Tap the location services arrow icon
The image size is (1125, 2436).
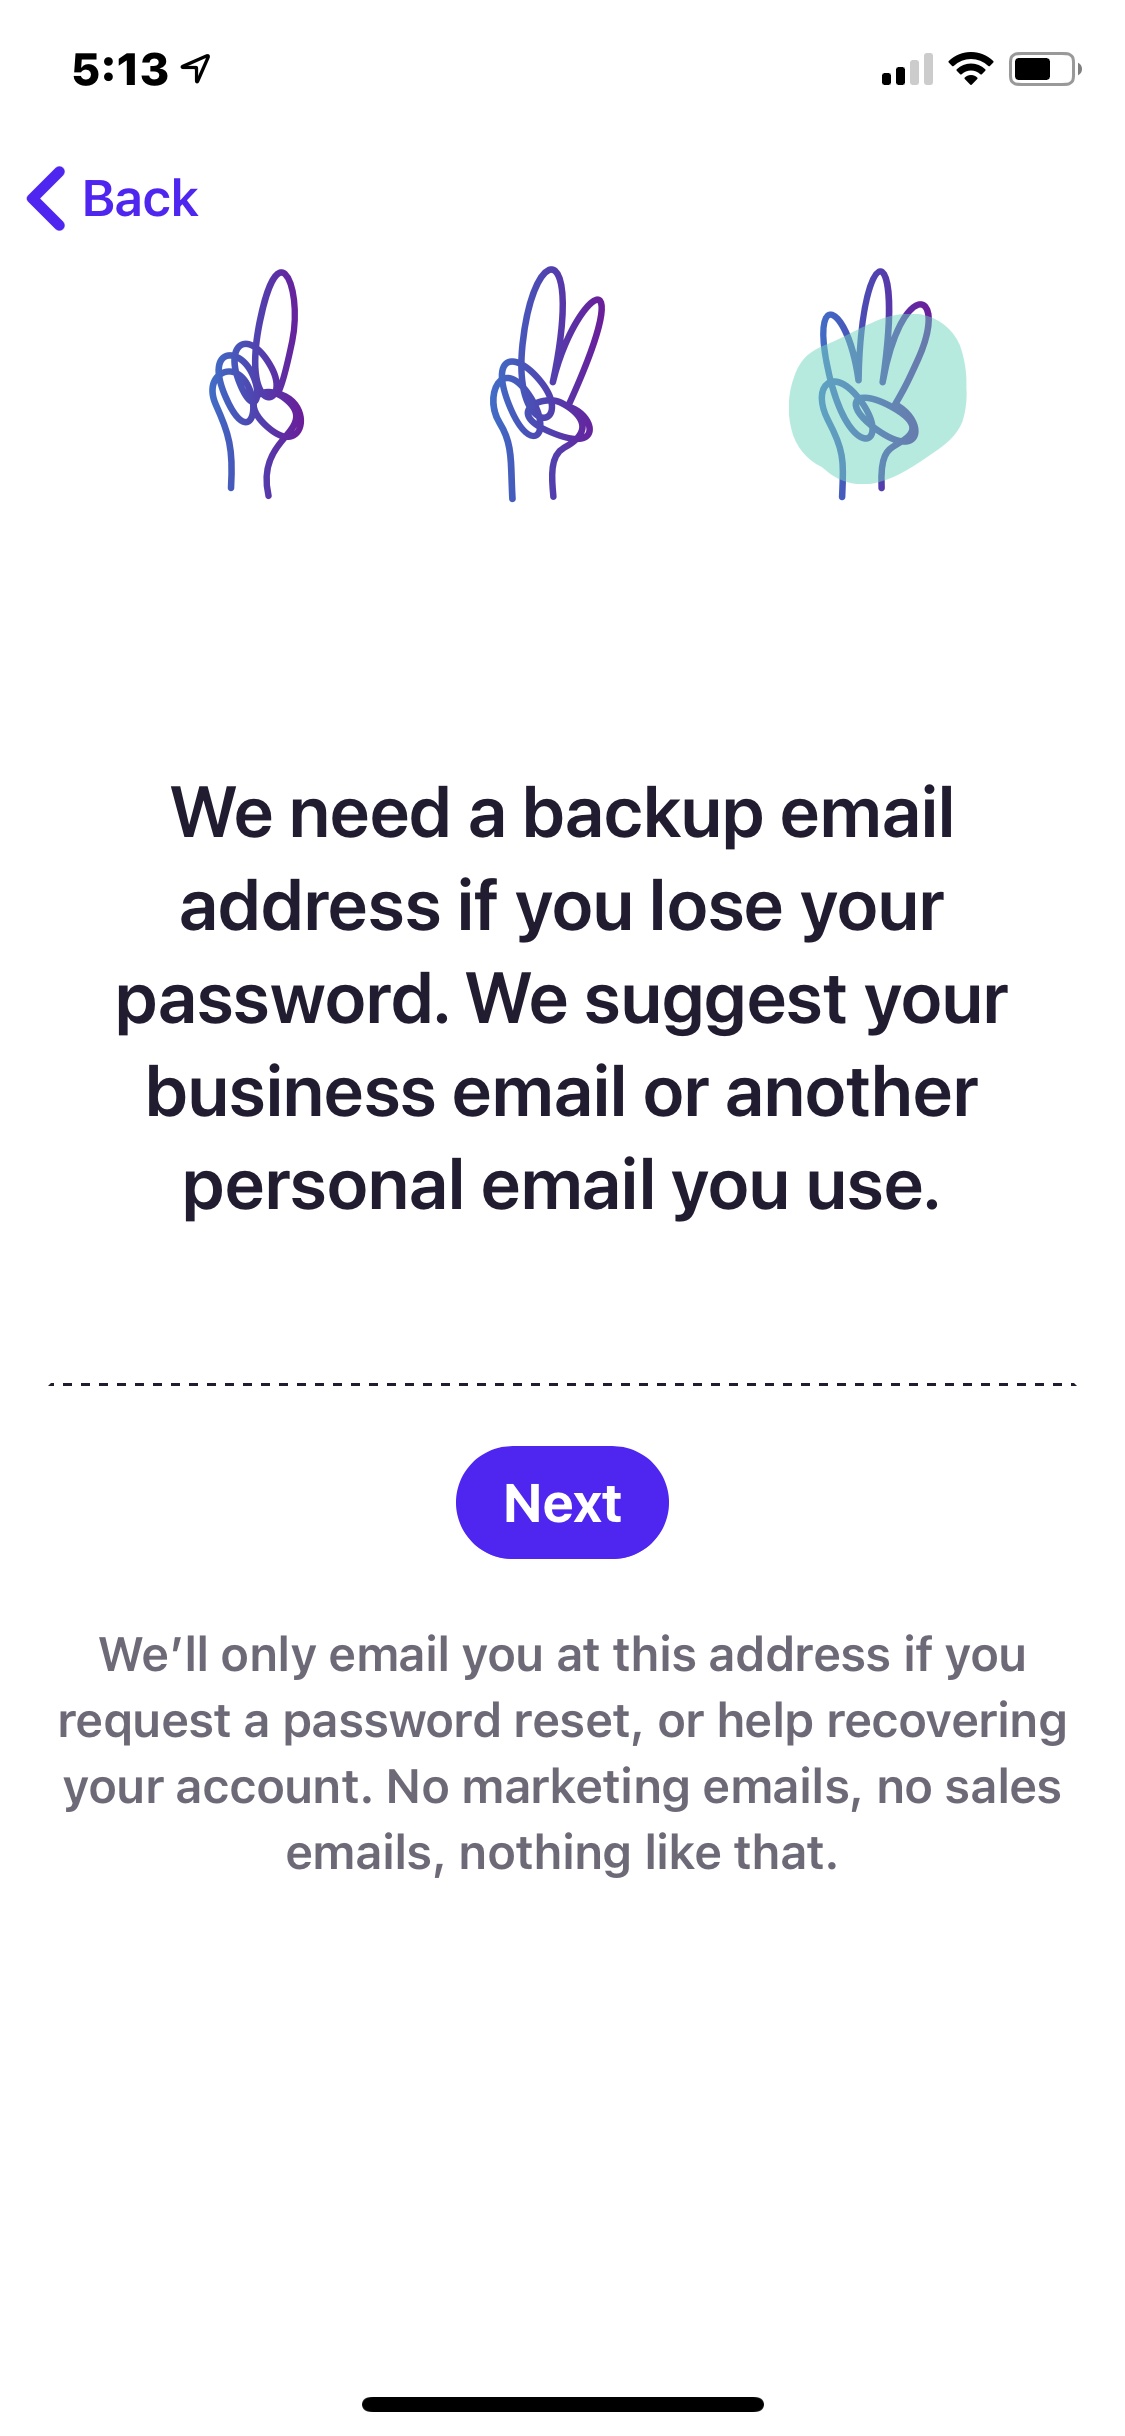(x=196, y=69)
